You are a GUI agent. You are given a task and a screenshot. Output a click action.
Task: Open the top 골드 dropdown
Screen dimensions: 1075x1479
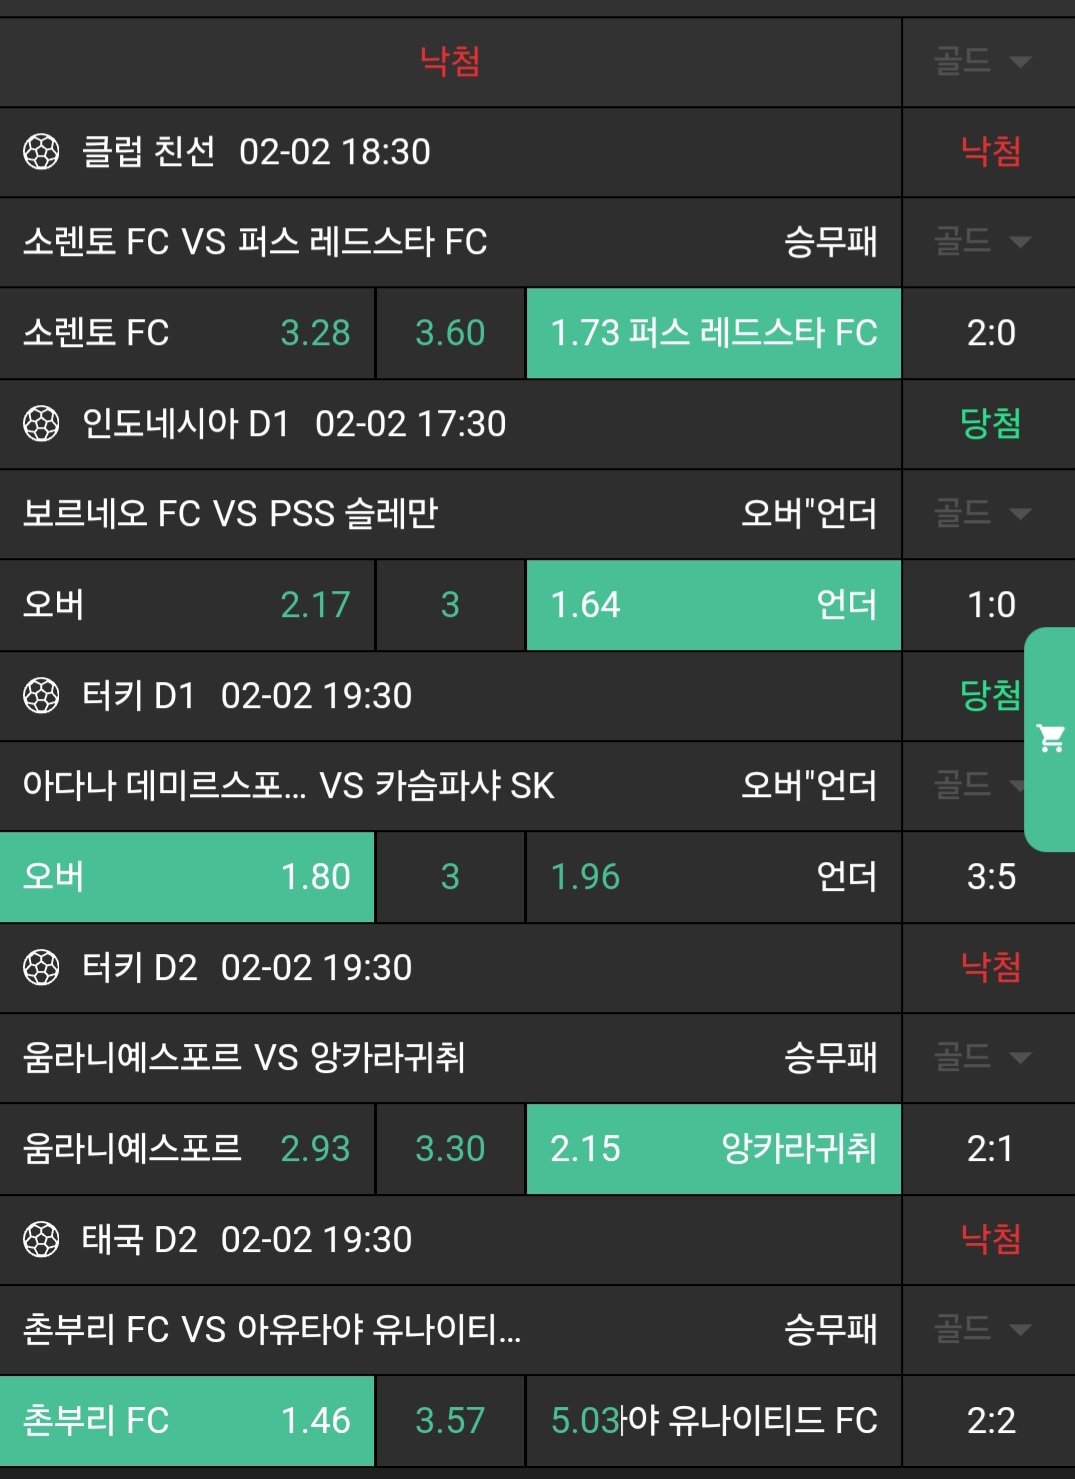[982, 62]
